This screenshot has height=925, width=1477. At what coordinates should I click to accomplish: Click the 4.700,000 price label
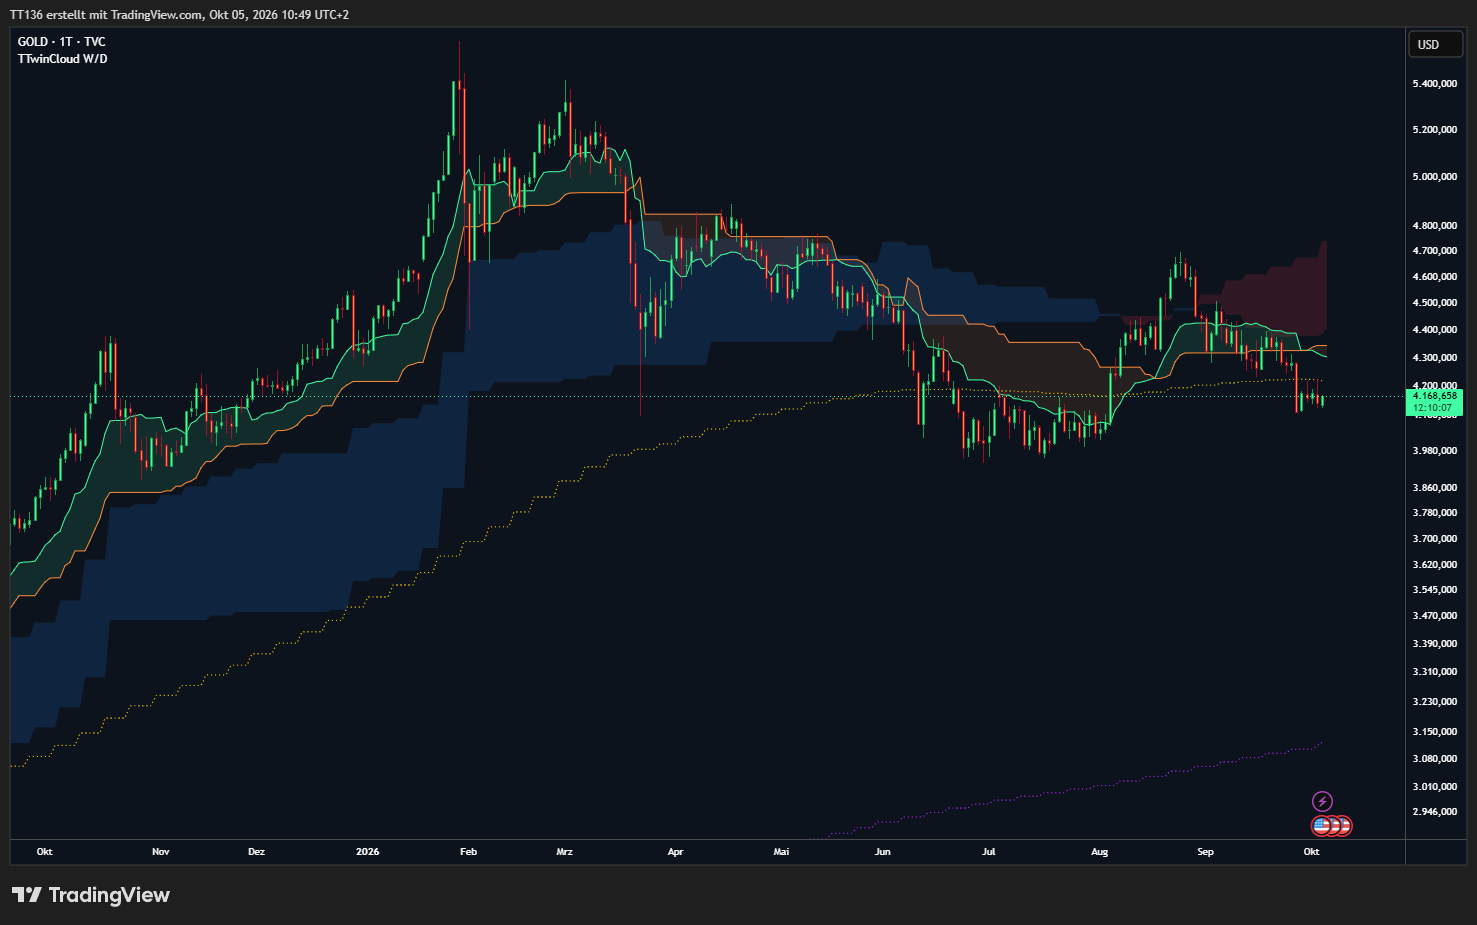tap(1434, 251)
